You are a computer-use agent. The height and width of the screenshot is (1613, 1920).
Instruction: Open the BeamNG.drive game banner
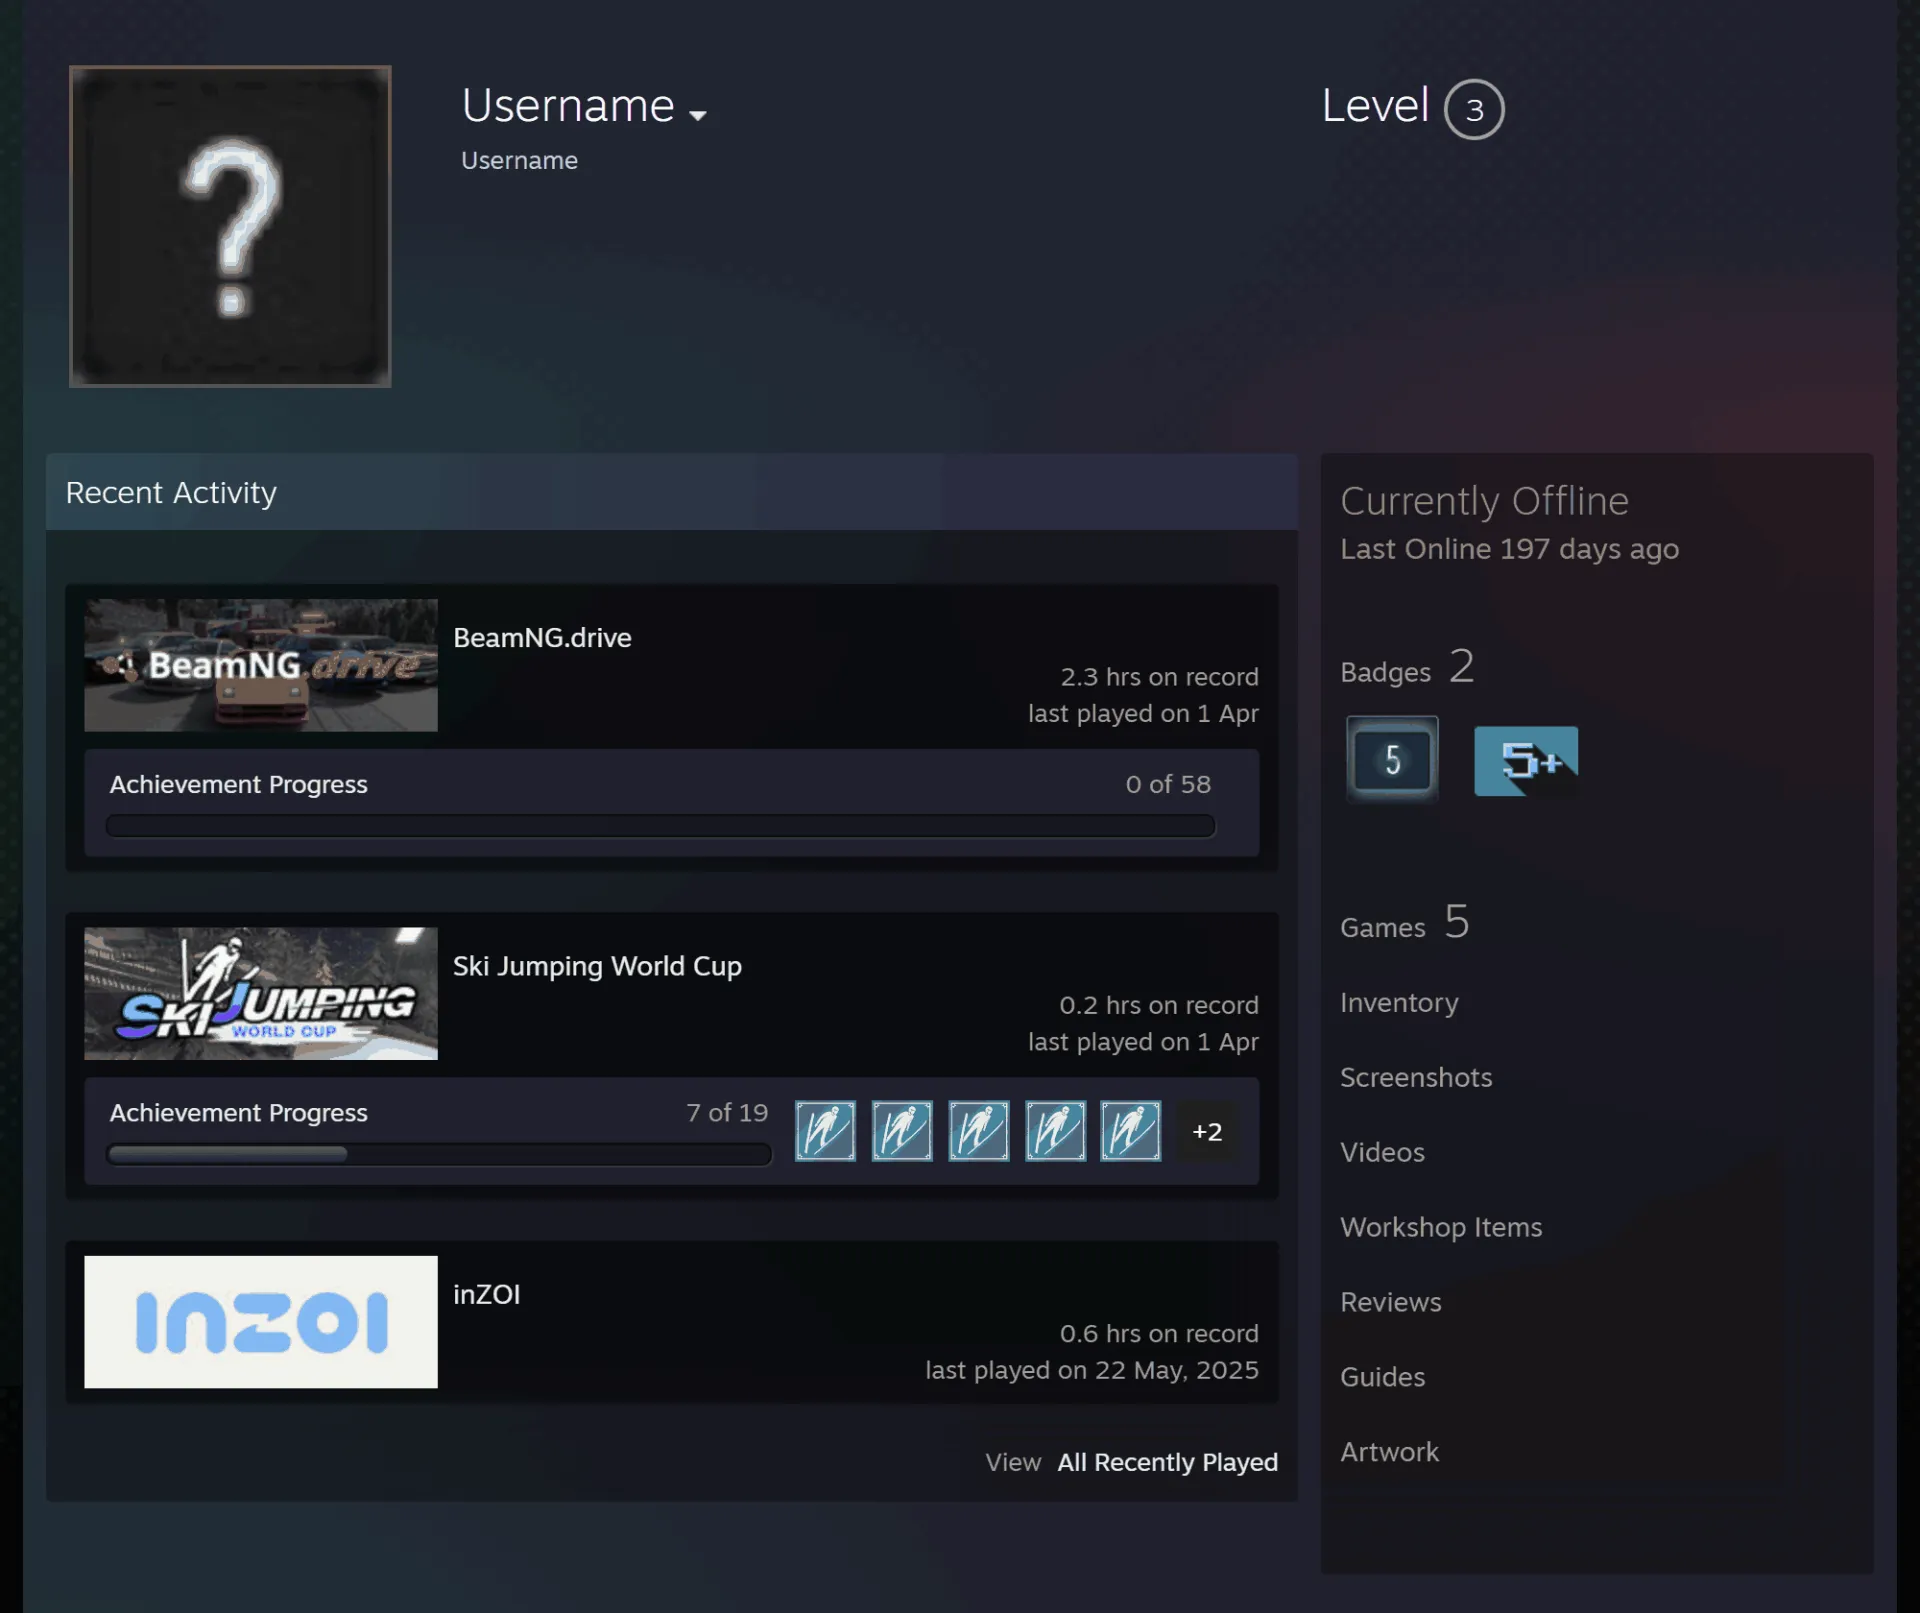pyautogui.click(x=261, y=665)
